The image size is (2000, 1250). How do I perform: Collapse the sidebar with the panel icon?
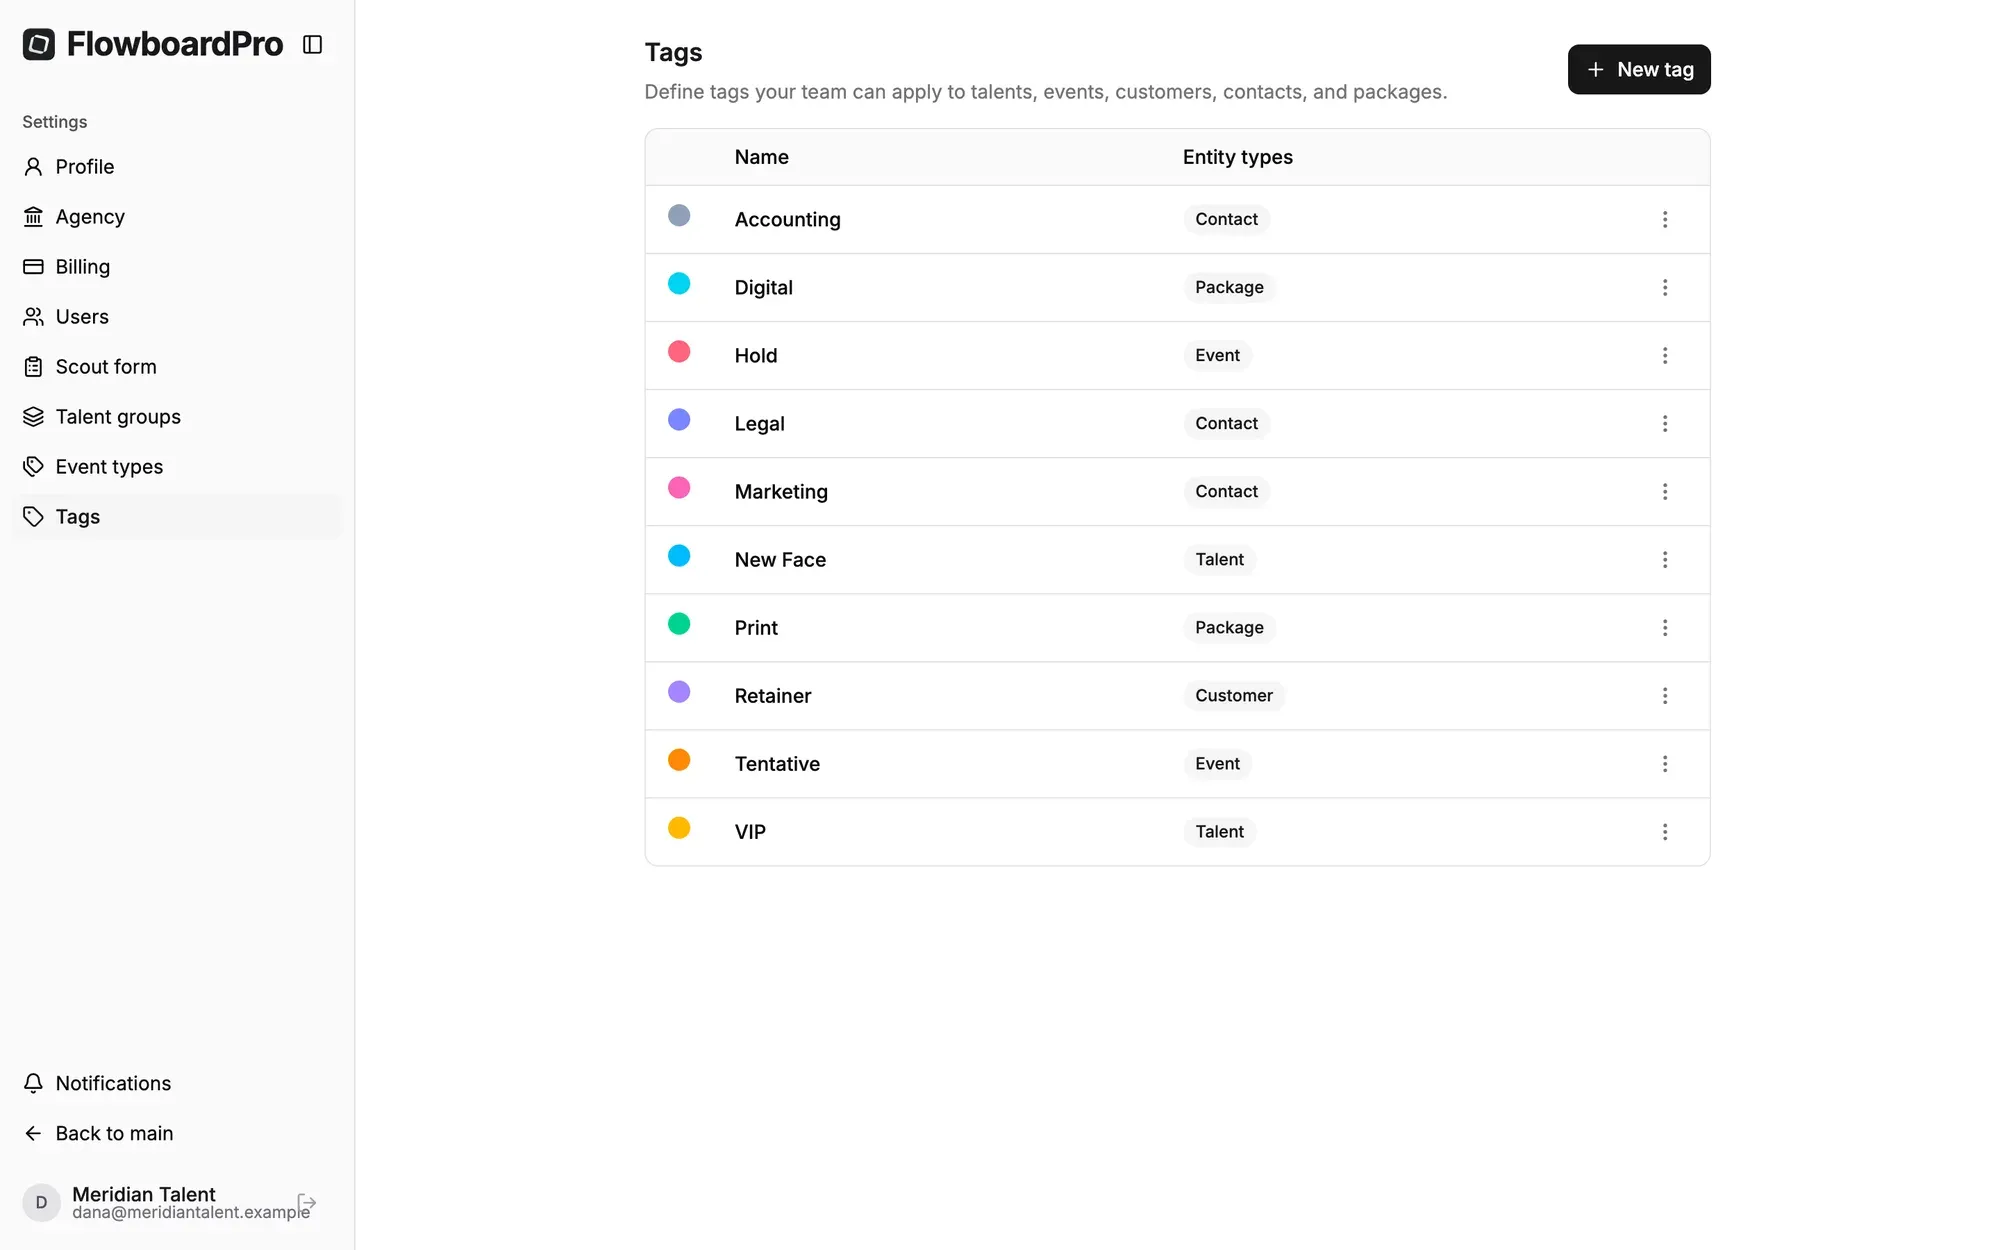tap(312, 44)
